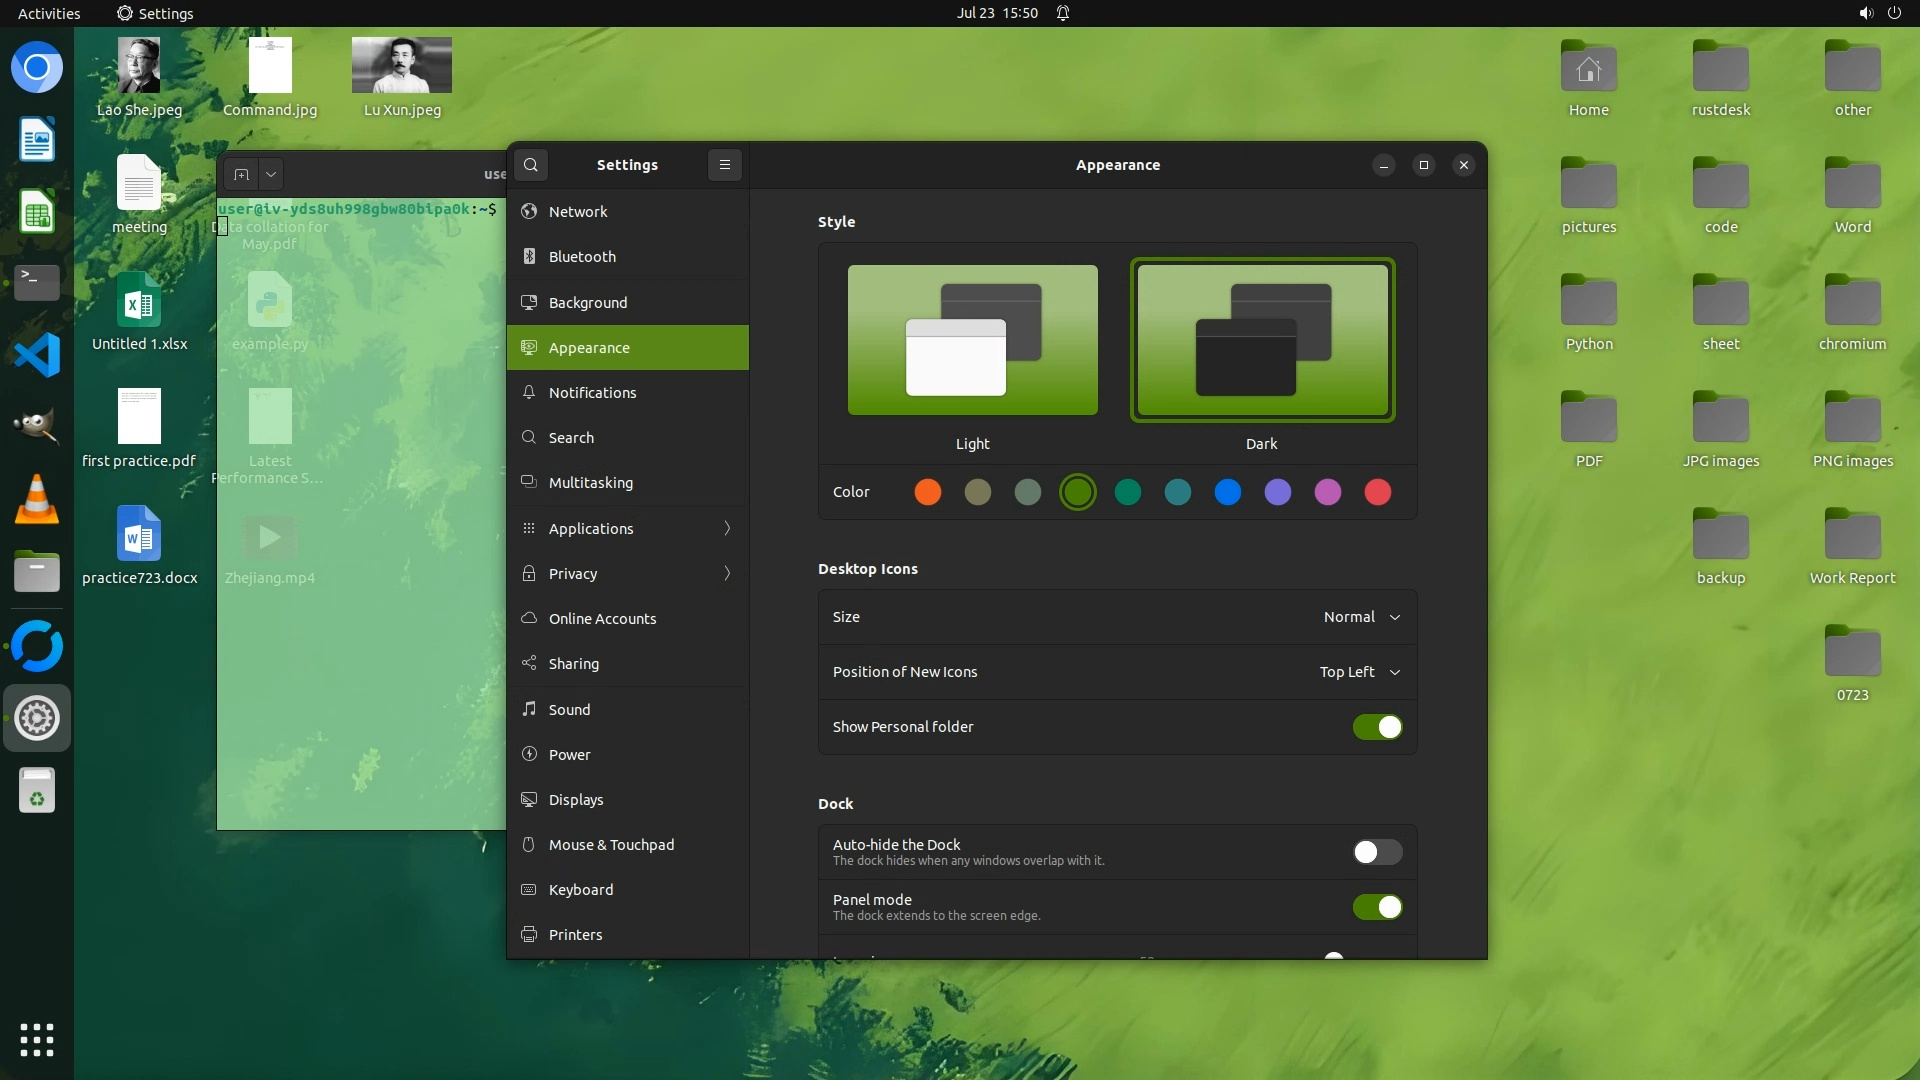Open the GIMP dock icon
Image resolution: width=1920 pixels, height=1080 pixels.
pos(37,427)
